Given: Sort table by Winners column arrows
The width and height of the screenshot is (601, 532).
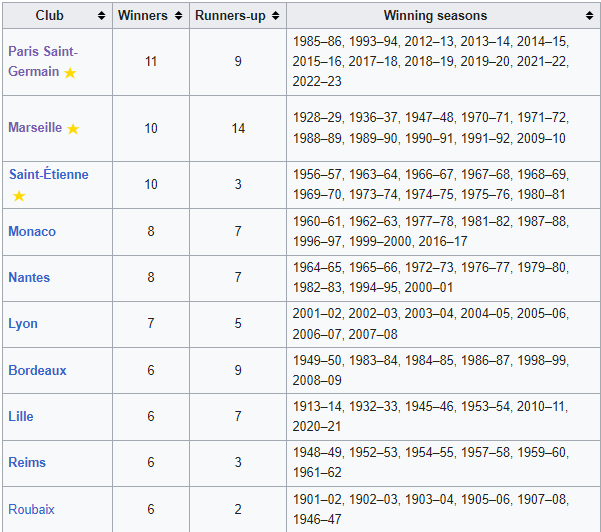Looking at the screenshot, I should point(178,16).
